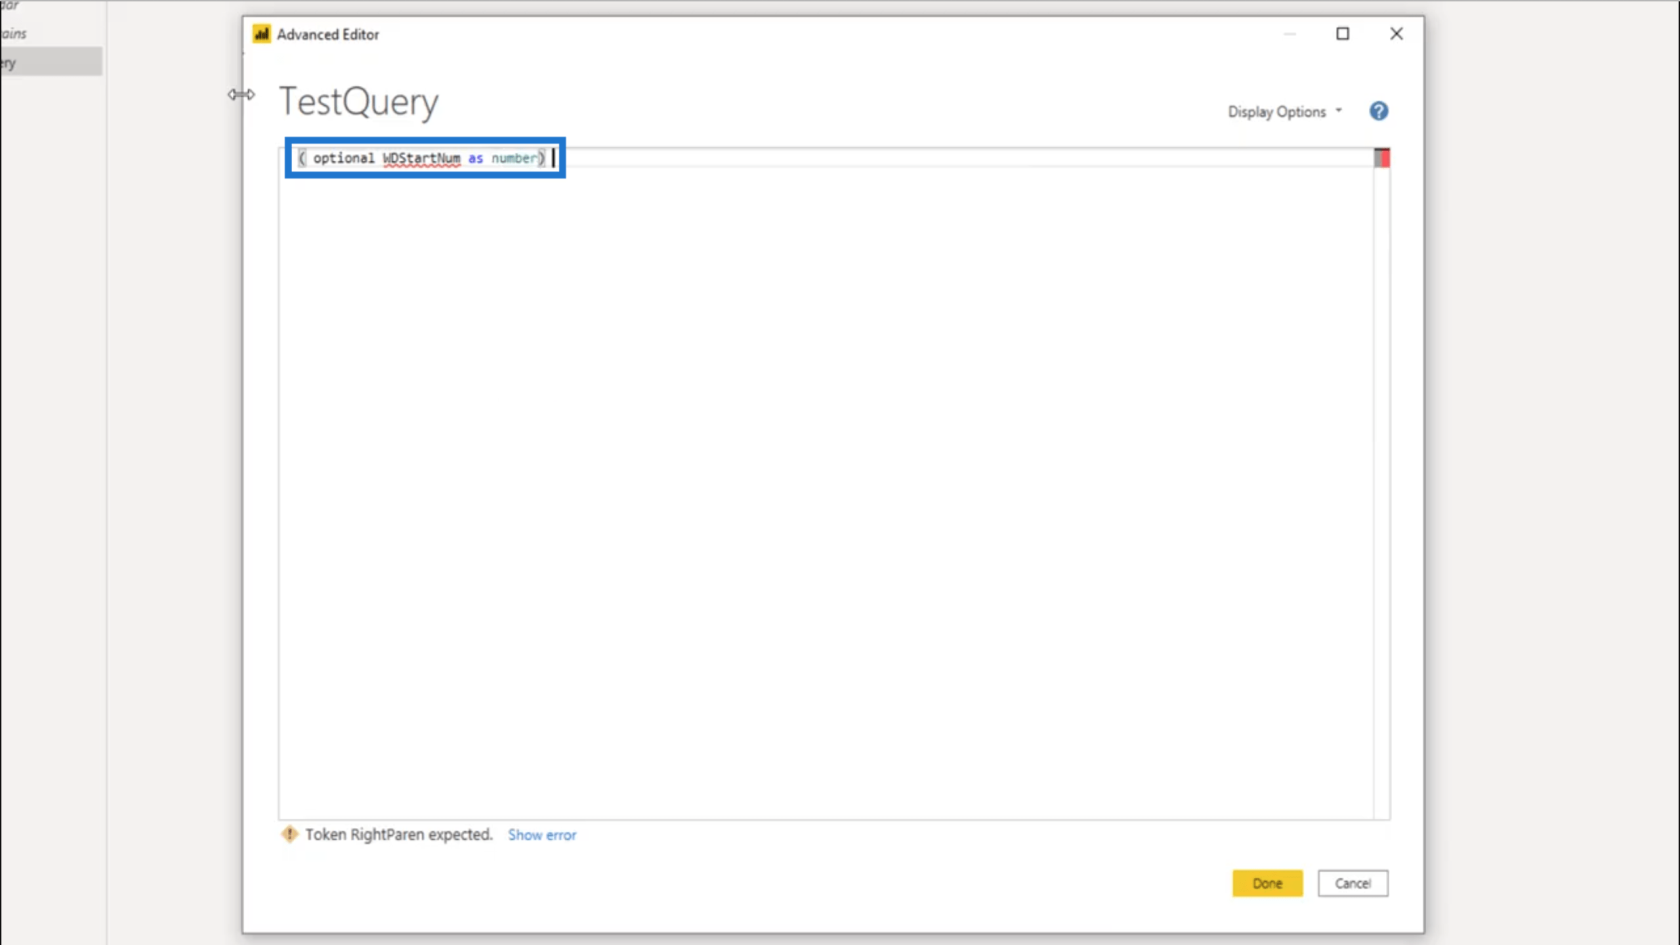The image size is (1680, 945).
Task: Click the TestQuery title heading
Action: click(x=359, y=102)
